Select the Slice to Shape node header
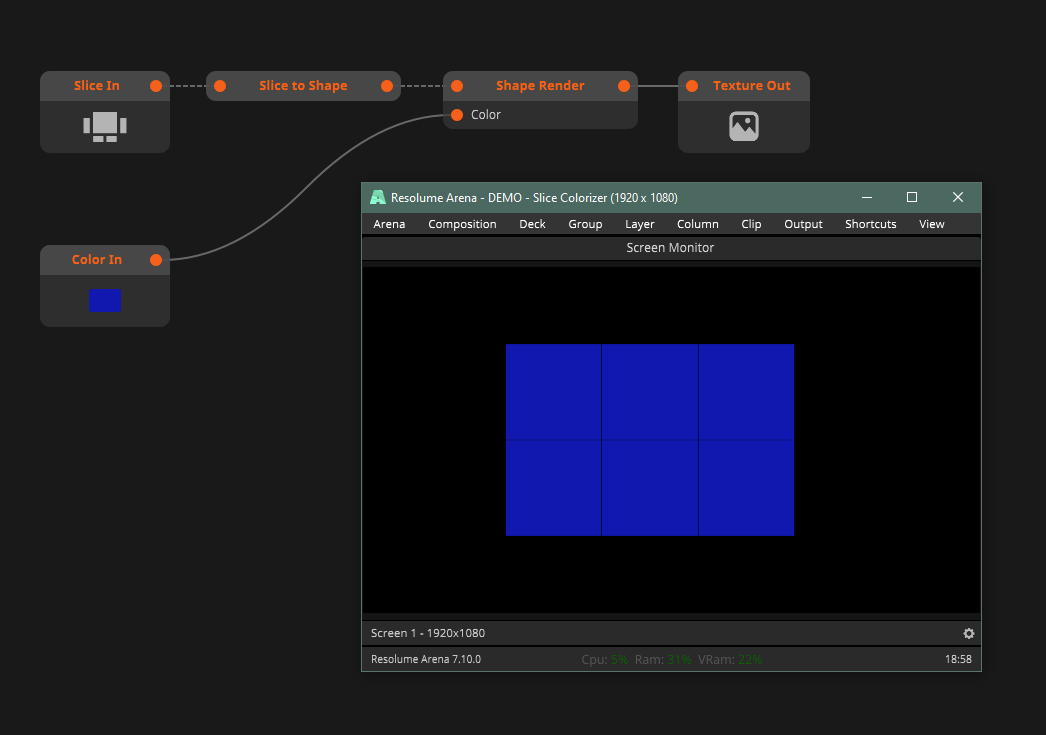Viewport: 1046px width, 735px height. tap(303, 86)
